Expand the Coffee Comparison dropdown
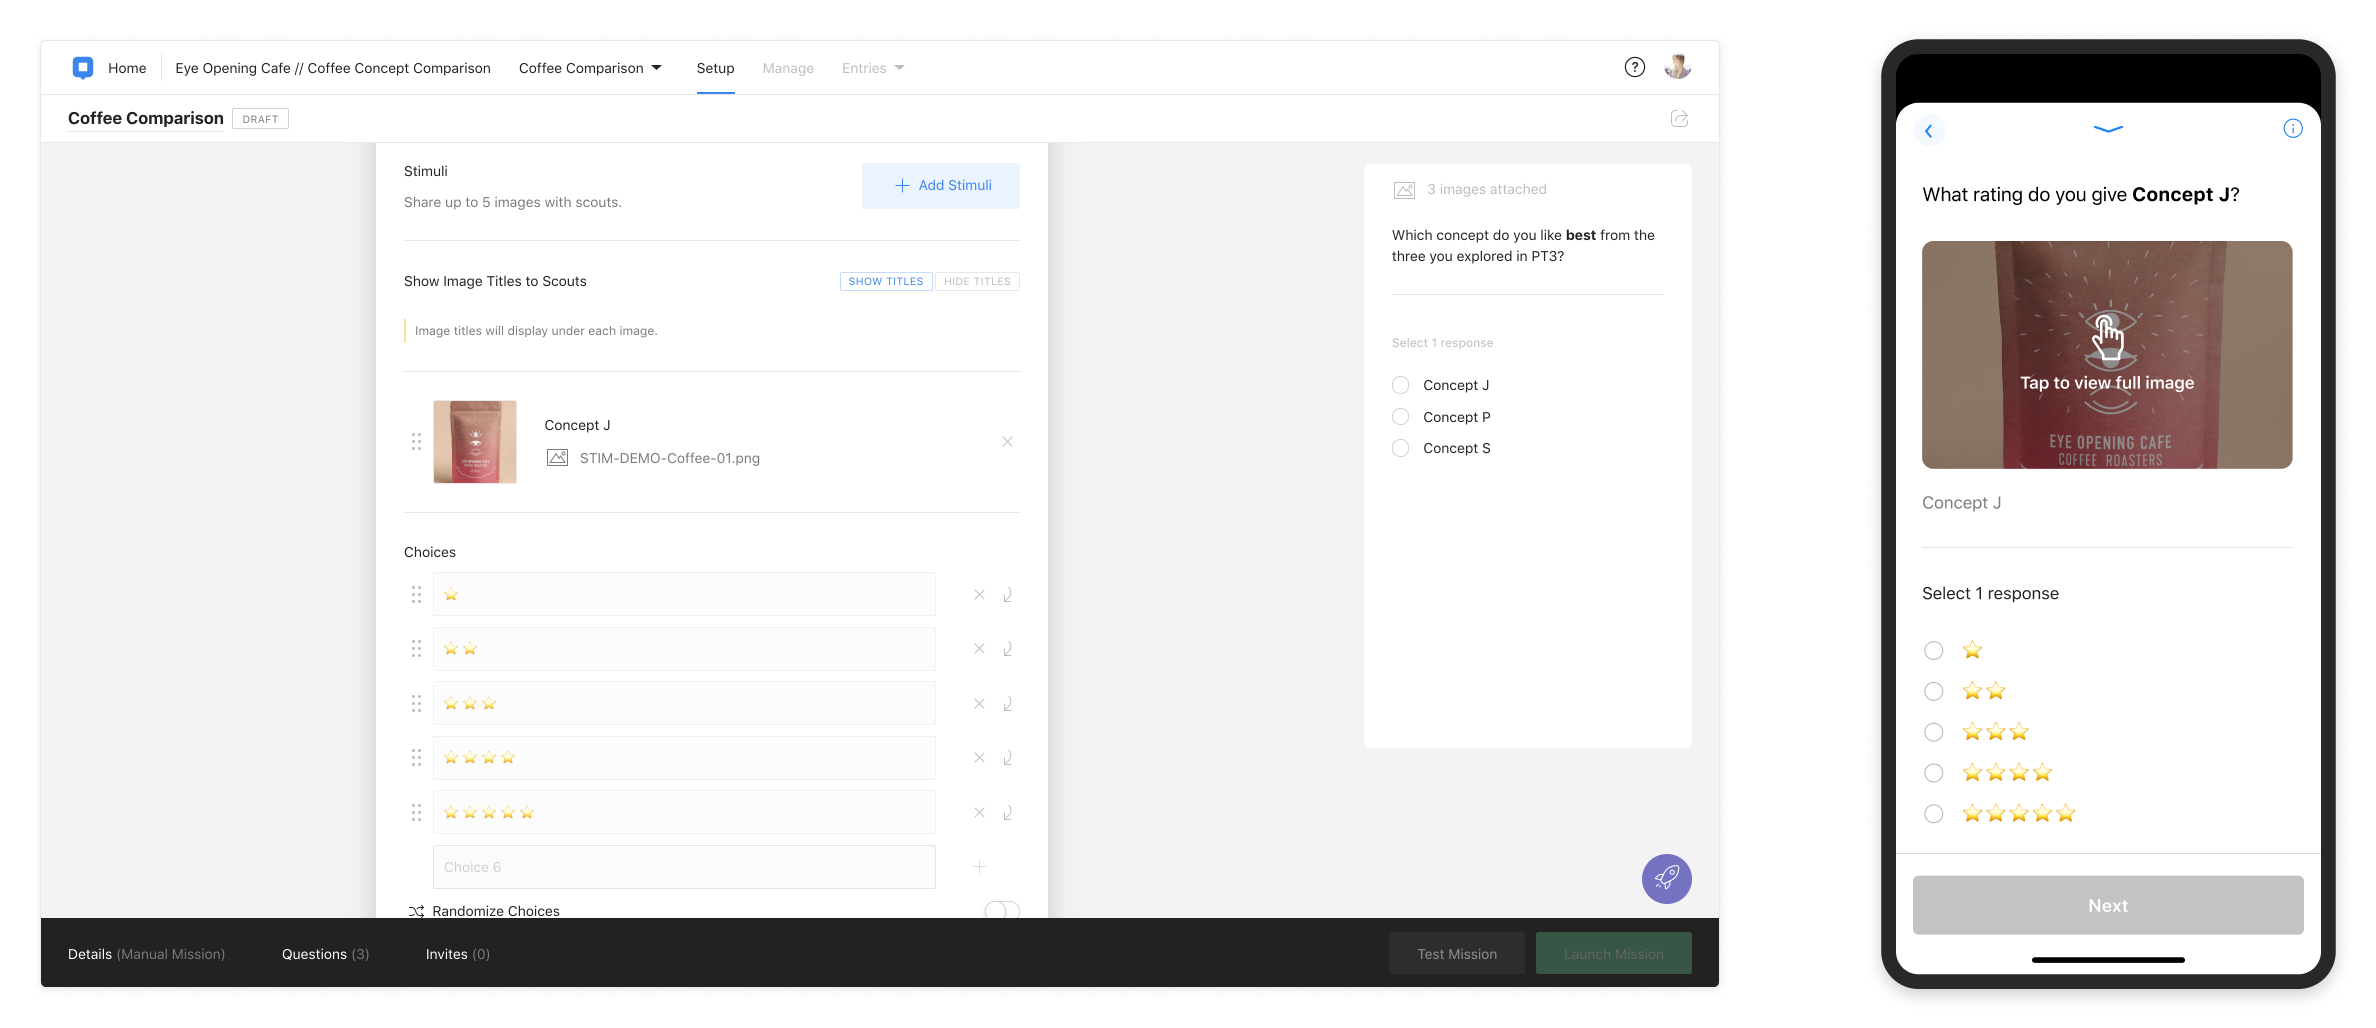Screen dimensions: 2376x1028 click(x=590, y=68)
